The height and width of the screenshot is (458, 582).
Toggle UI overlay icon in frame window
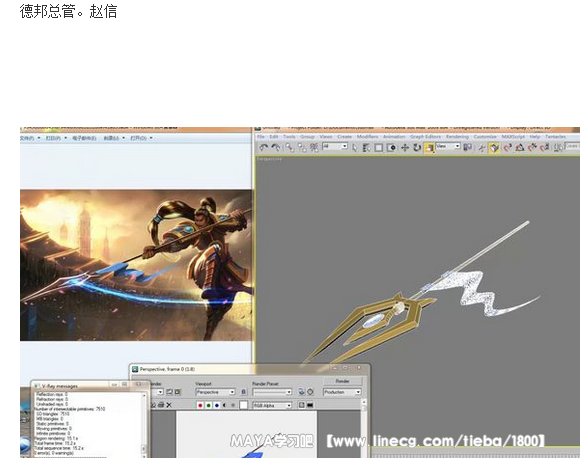301,405
